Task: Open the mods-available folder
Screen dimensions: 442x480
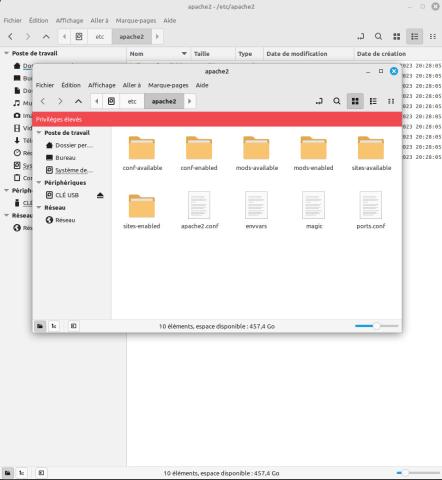Action: (x=256, y=153)
